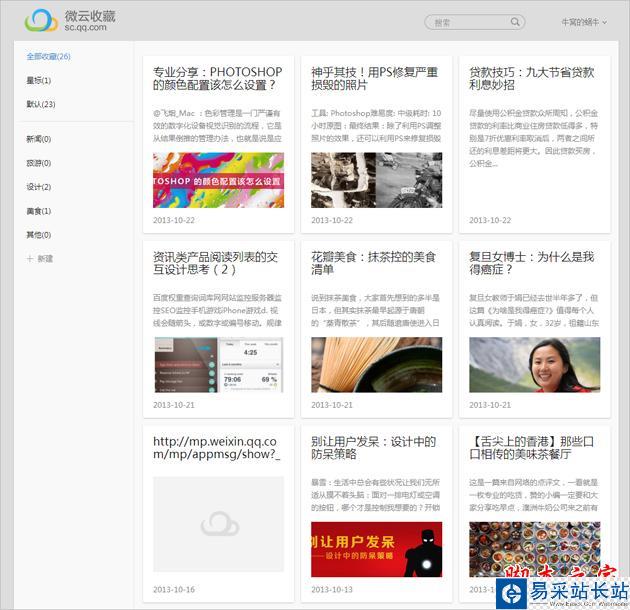Viewport: 630px width, 610px height.
Task: Open 旅游(0) category
Action: (39, 163)
